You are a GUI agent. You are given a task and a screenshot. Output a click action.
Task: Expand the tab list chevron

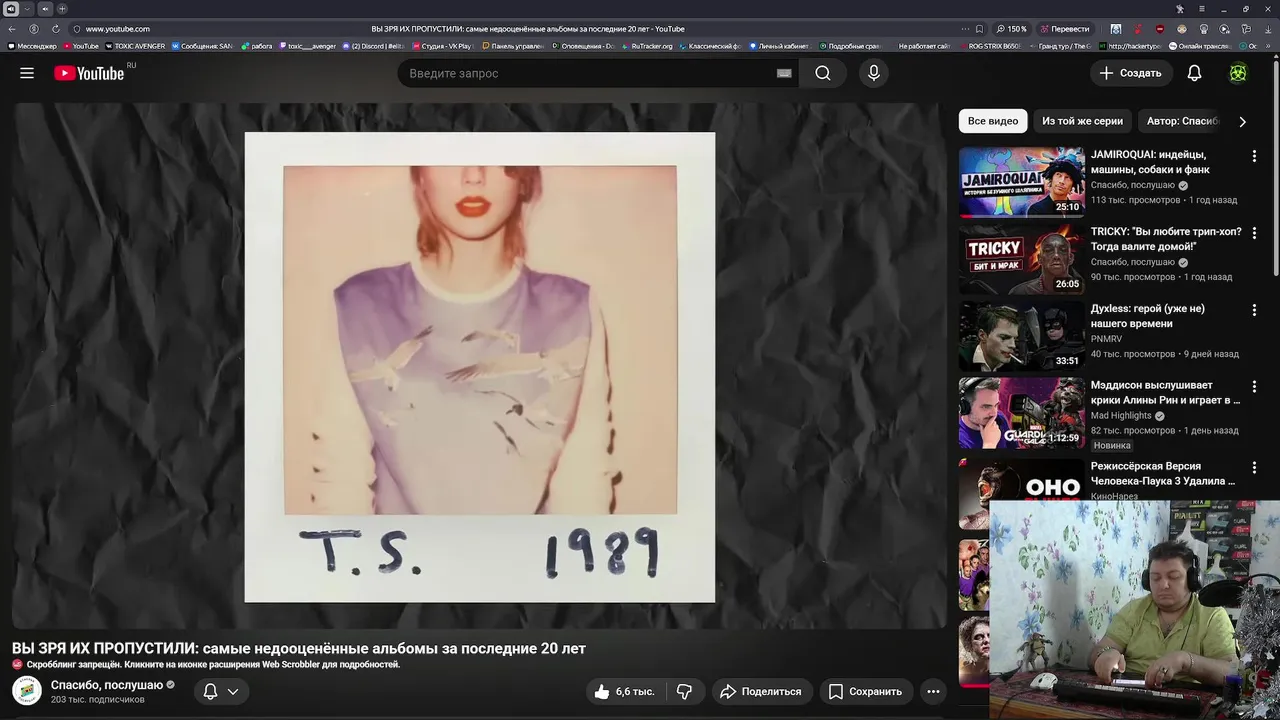(x=27, y=9)
